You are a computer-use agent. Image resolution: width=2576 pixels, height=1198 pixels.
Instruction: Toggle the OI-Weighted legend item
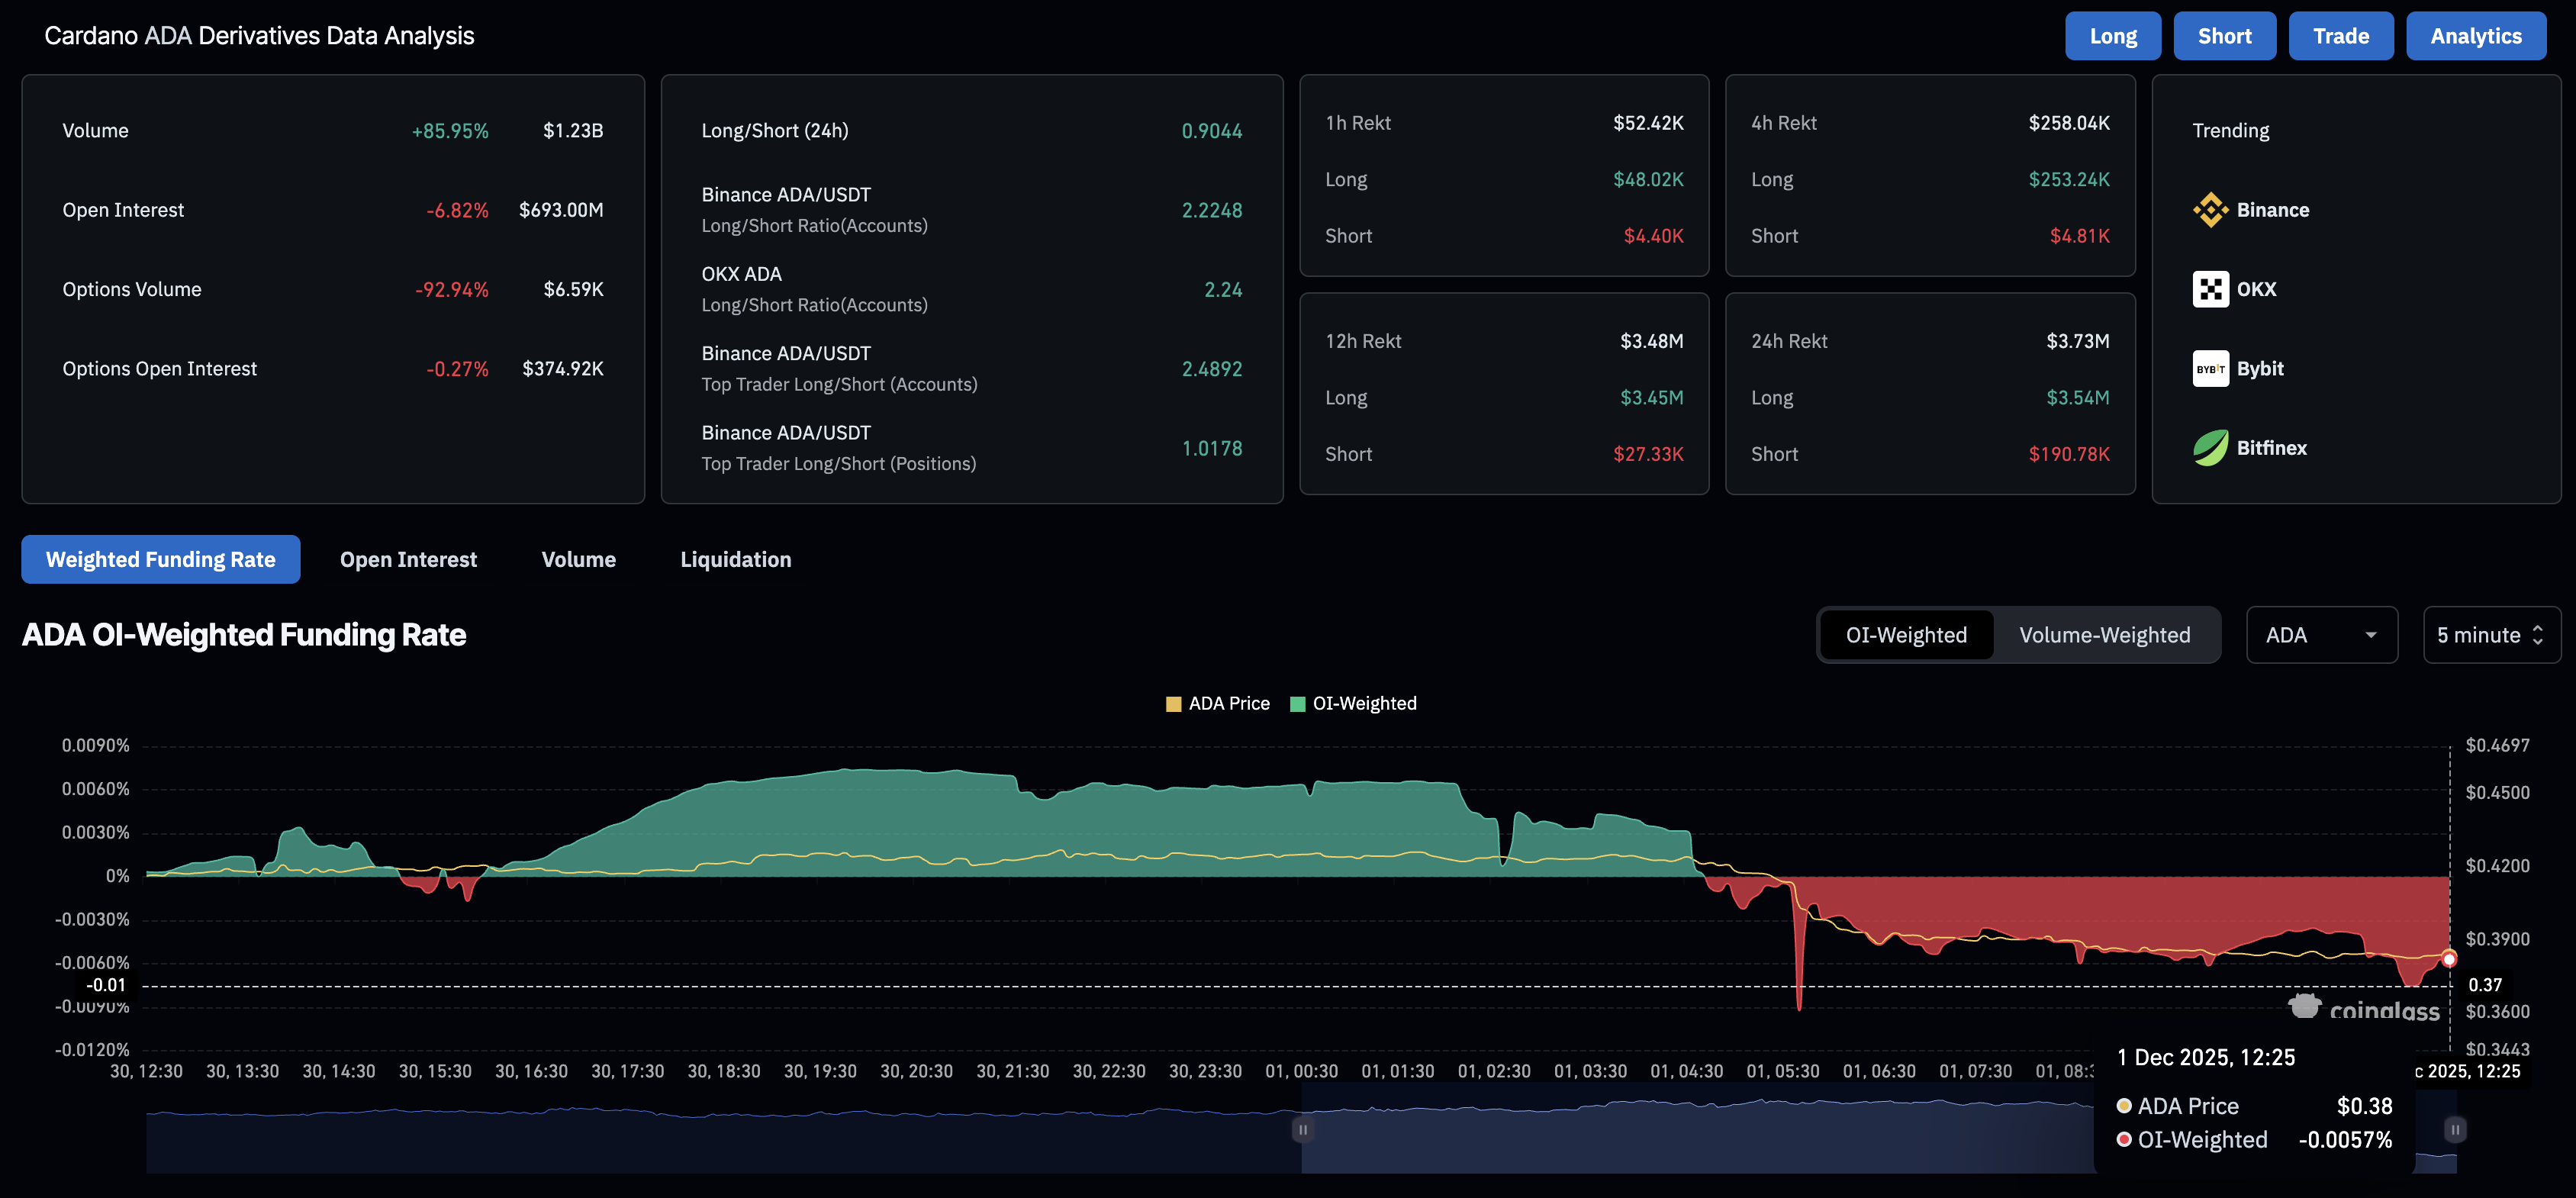coord(1353,703)
